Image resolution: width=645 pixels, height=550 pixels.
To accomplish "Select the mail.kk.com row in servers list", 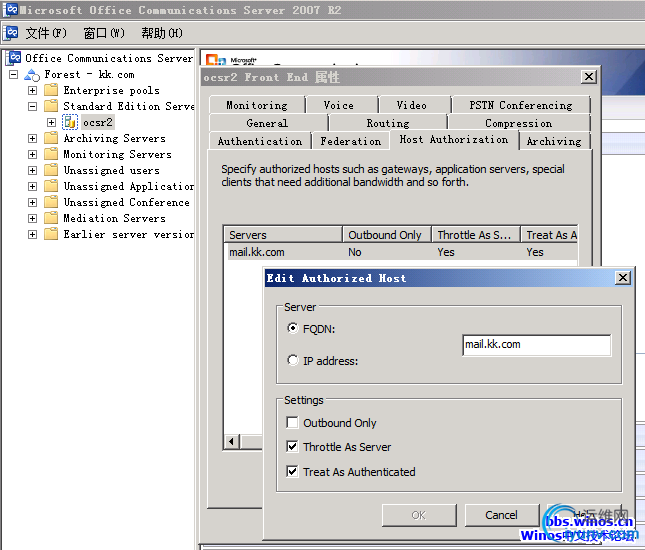I will point(401,252).
